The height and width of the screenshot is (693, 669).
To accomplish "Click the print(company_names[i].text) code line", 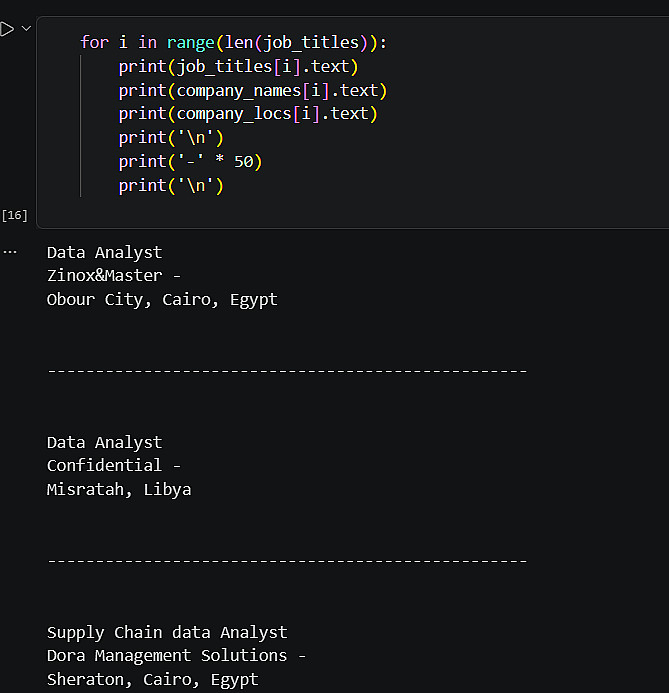I will tap(252, 90).
